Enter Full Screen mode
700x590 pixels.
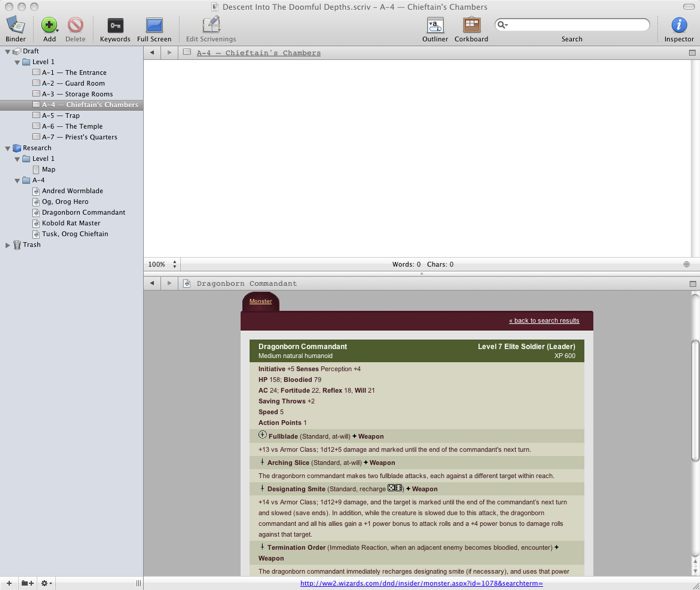click(x=154, y=25)
